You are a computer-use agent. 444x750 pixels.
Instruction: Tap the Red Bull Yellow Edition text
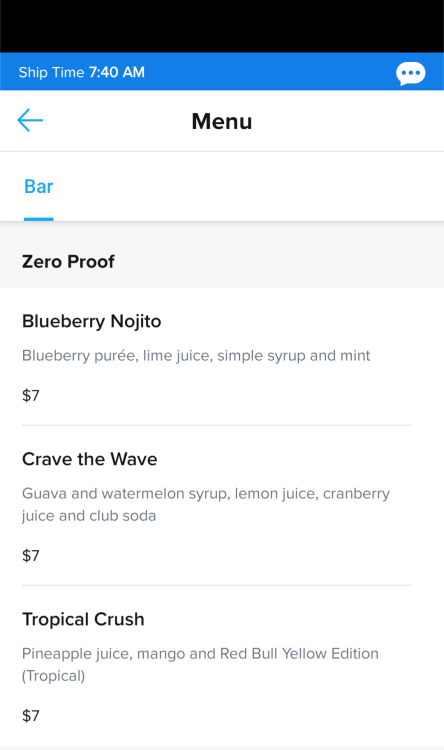(x=299, y=653)
